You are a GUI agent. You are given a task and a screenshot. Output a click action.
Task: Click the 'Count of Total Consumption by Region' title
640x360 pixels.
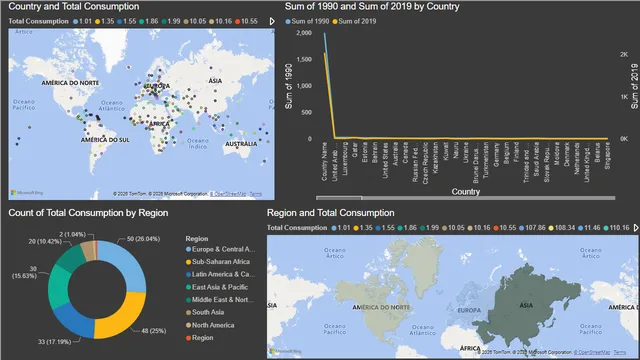[x=88, y=213]
